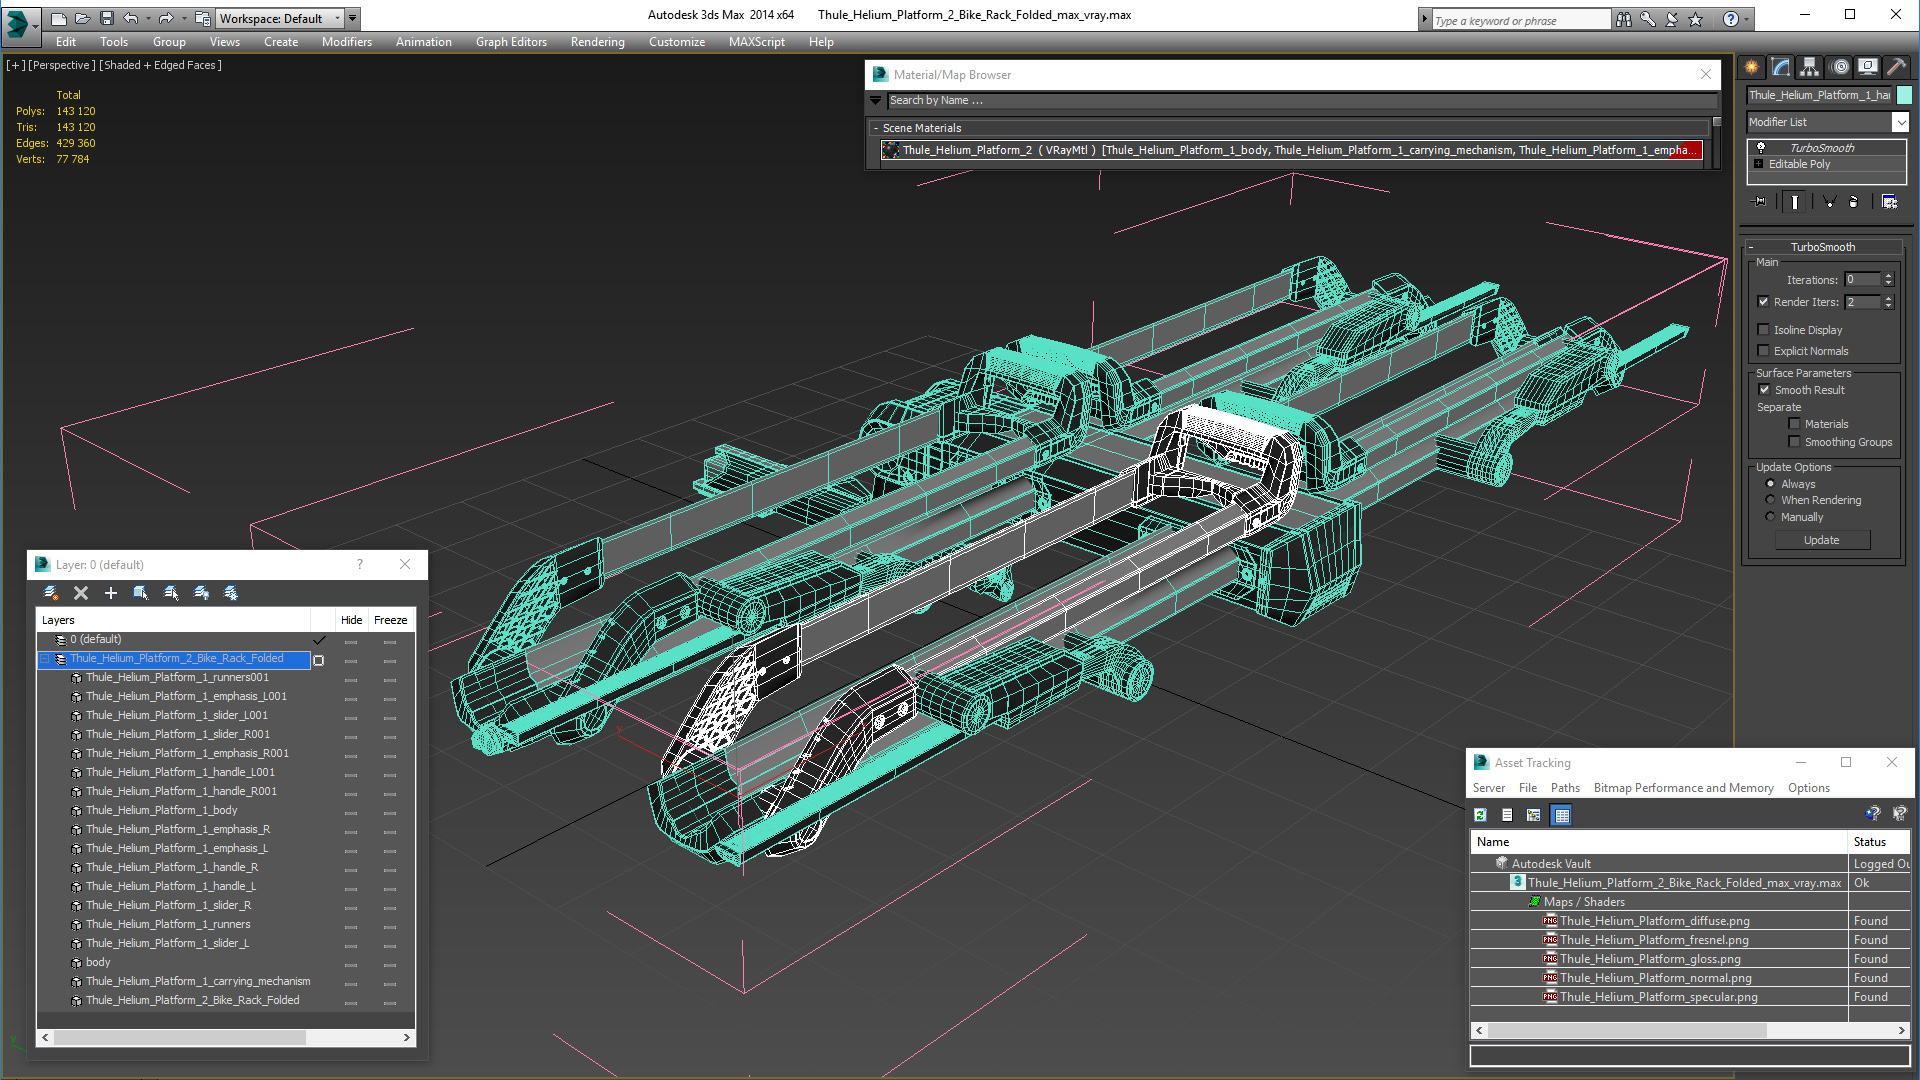Open Material/Map Browser options arrow

[x=876, y=100]
